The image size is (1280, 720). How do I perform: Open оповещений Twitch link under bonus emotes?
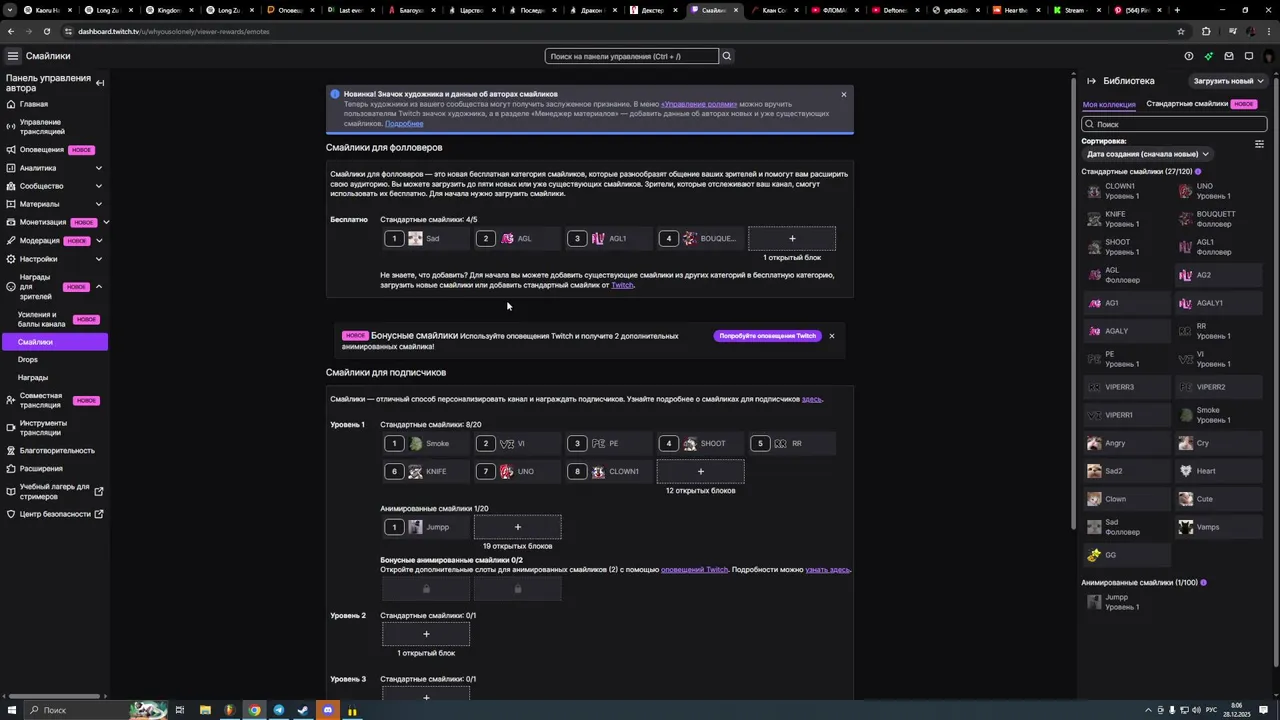pos(694,570)
